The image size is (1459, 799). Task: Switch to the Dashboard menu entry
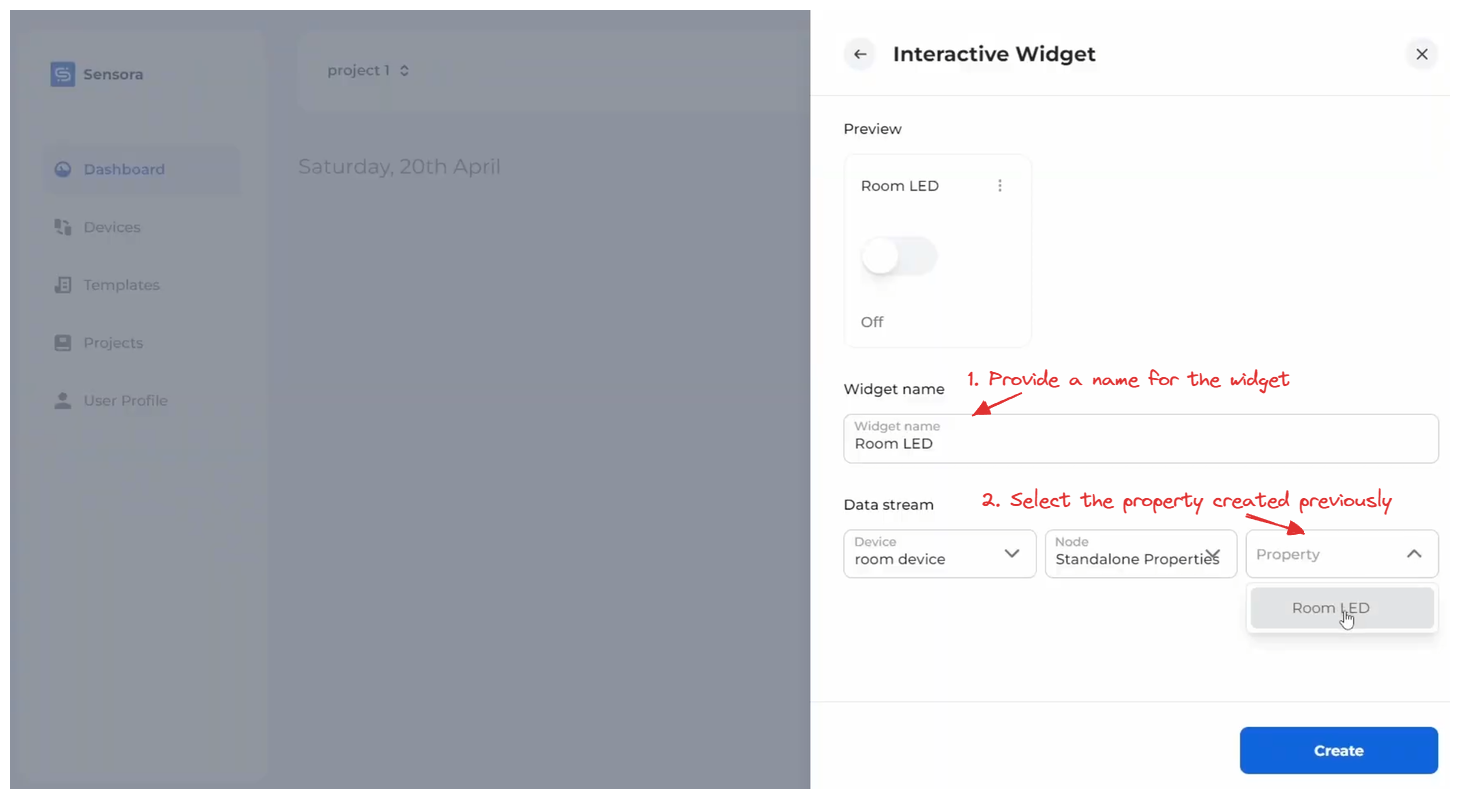[123, 169]
